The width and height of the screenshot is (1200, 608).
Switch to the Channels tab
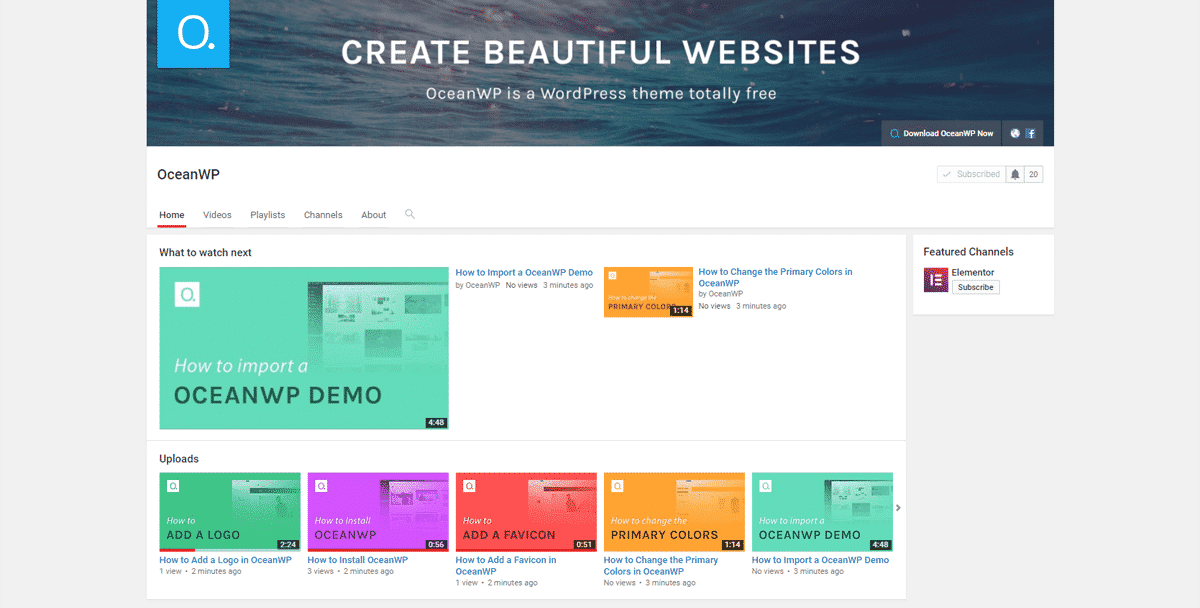coord(323,215)
